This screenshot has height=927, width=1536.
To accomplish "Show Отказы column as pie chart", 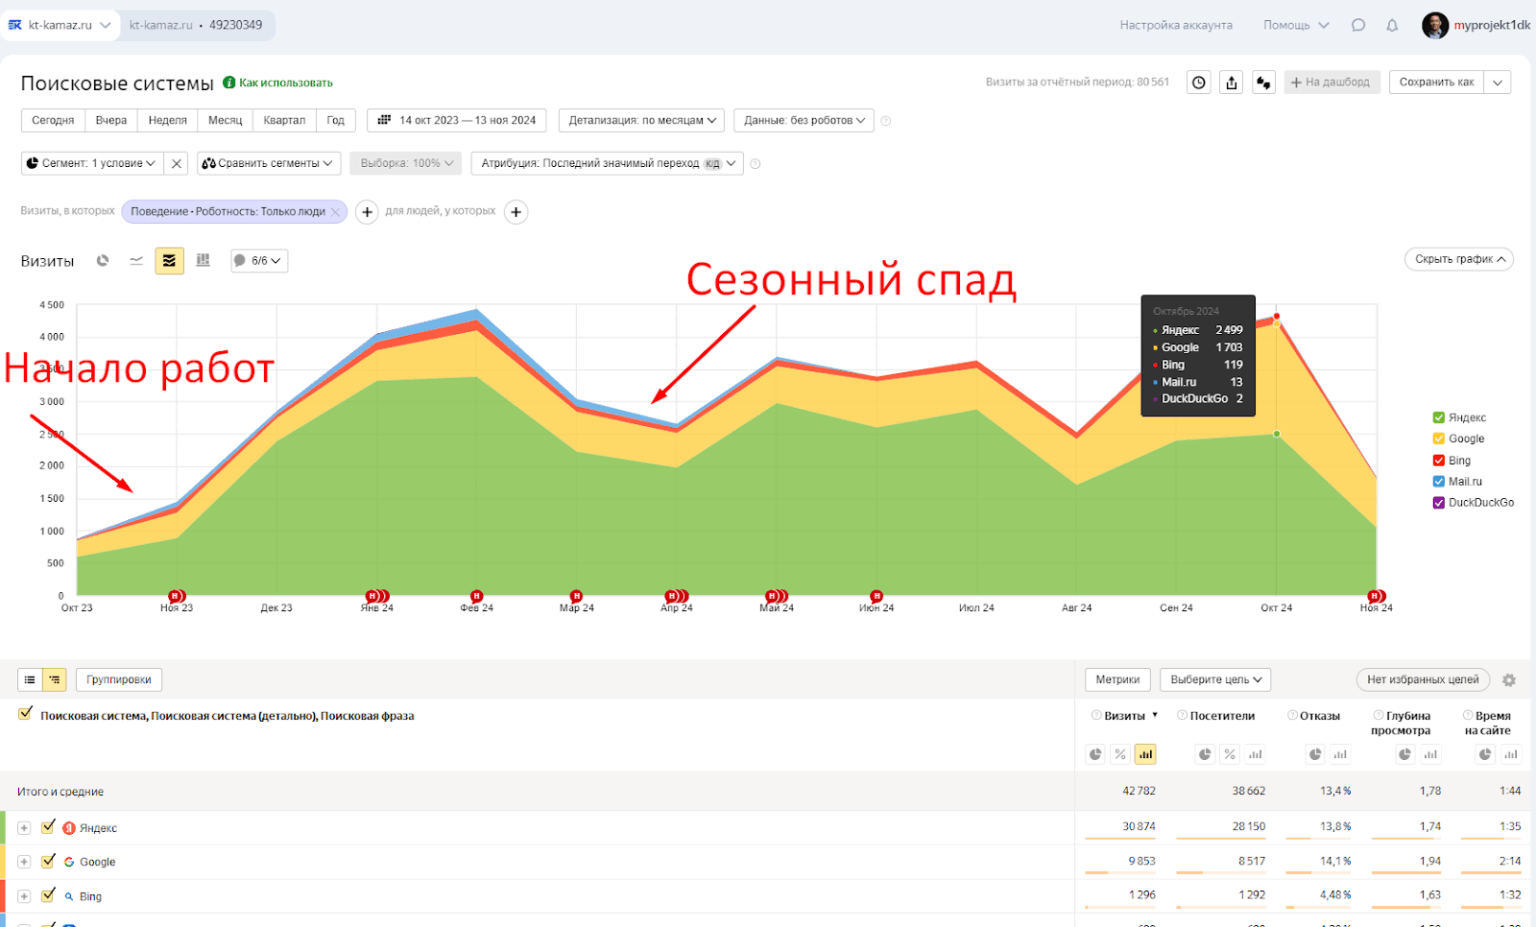I will coord(1315,754).
